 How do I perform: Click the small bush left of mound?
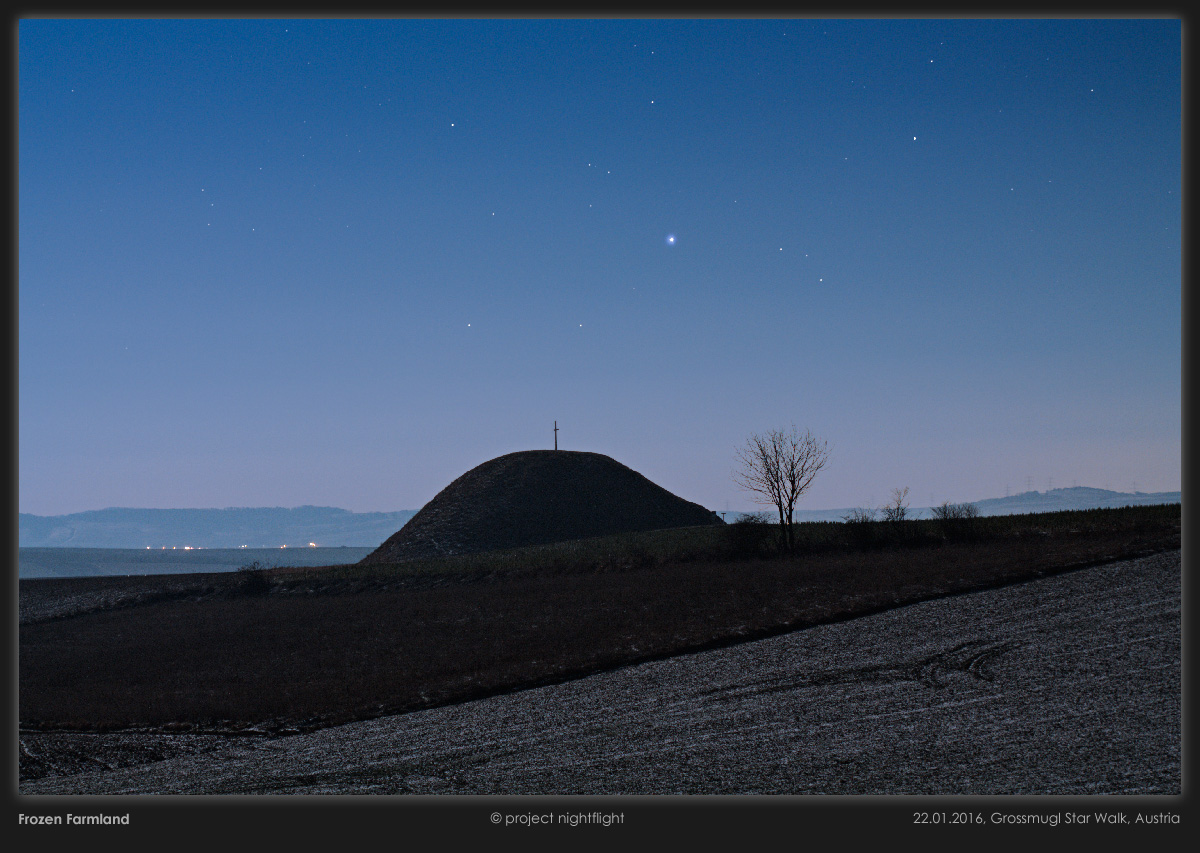tap(254, 574)
